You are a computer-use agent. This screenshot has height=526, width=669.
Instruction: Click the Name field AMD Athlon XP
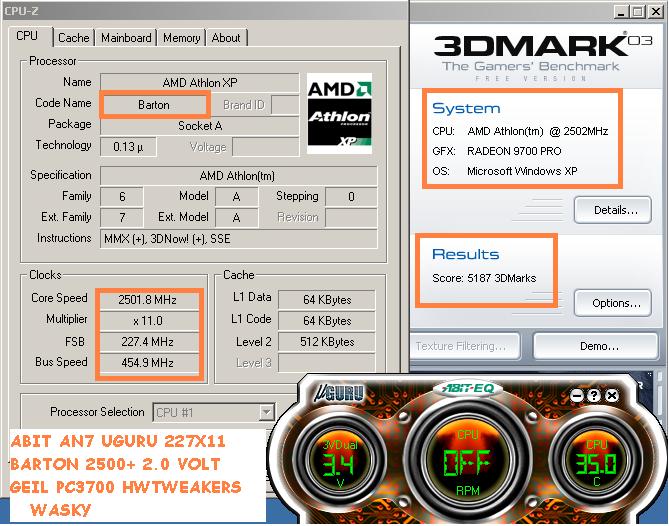tap(200, 83)
